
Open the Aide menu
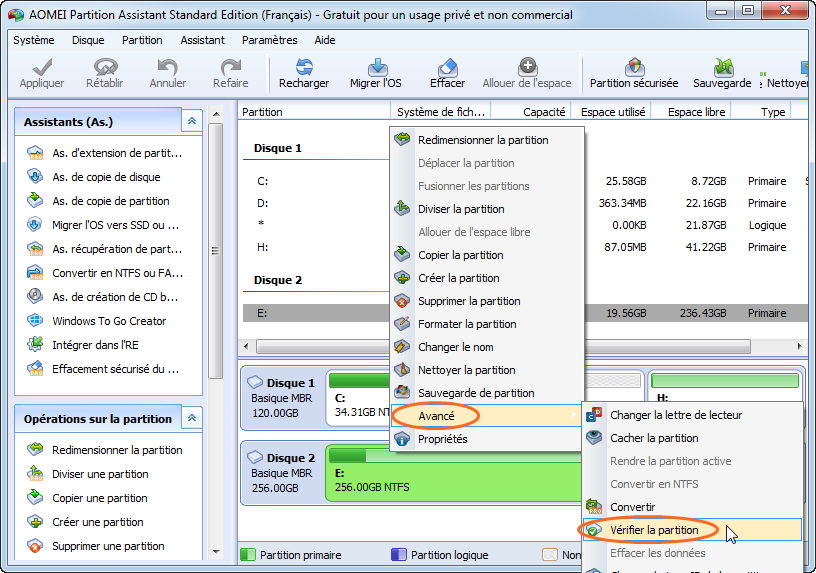pyautogui.click(x=325, y=40)
